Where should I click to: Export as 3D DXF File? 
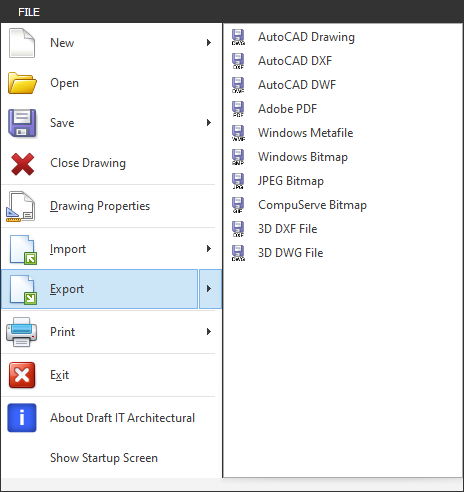[x=343, y=229]
